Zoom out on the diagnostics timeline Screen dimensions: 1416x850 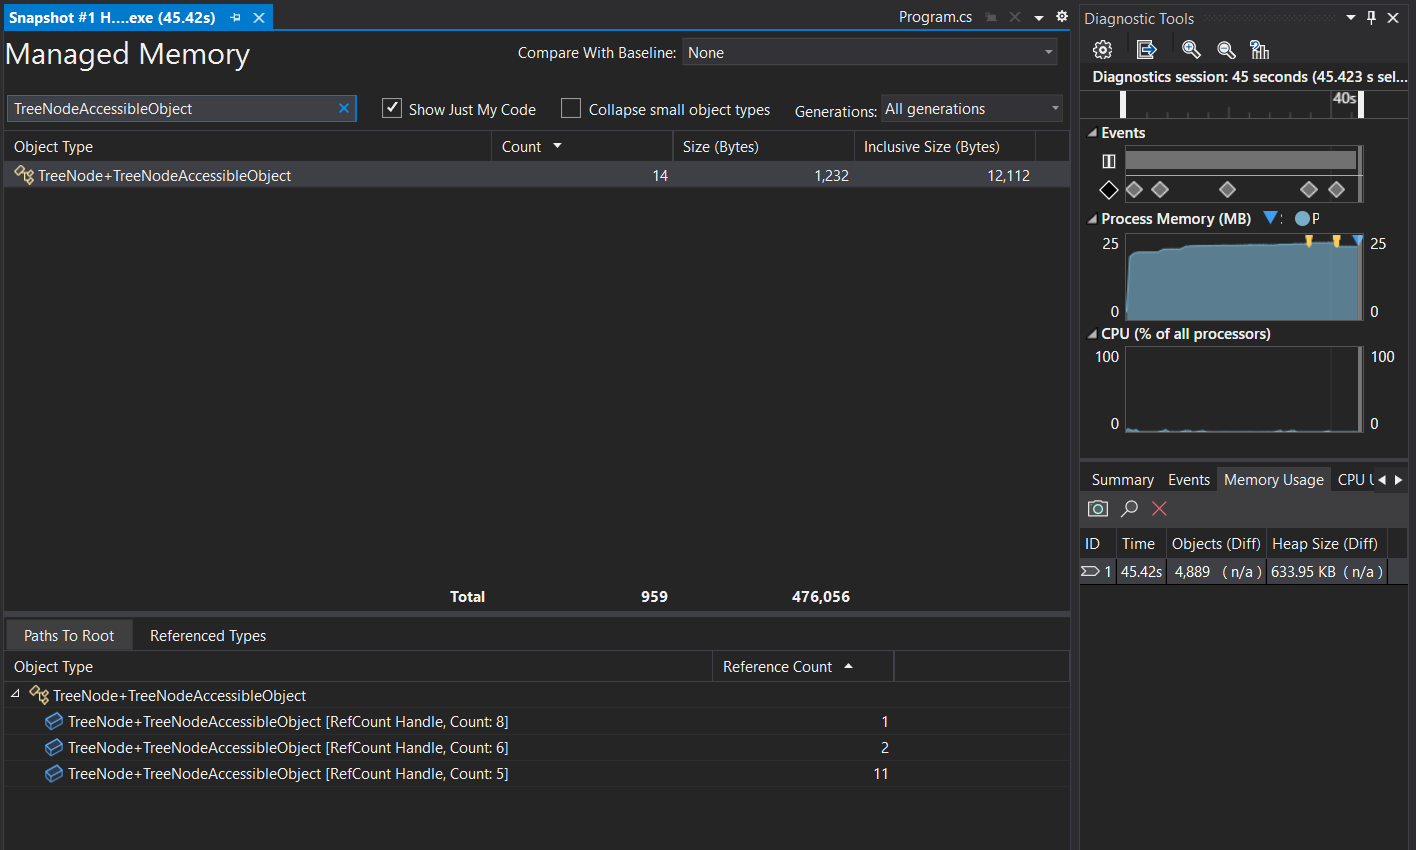pos(1226,49)
